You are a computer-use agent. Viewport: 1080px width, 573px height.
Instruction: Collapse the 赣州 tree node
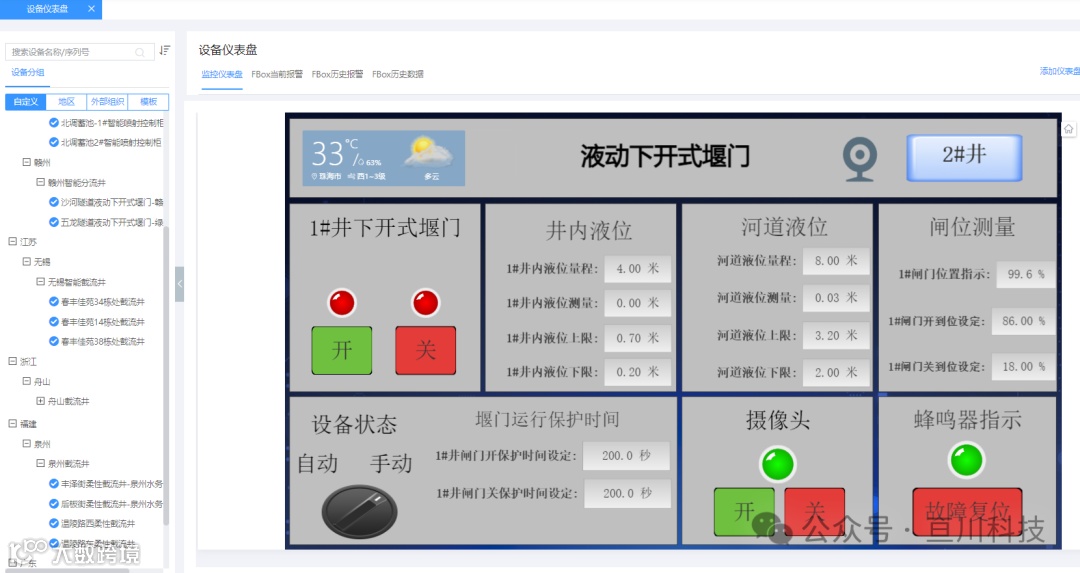pyautogui.click(x=26, y=162)
